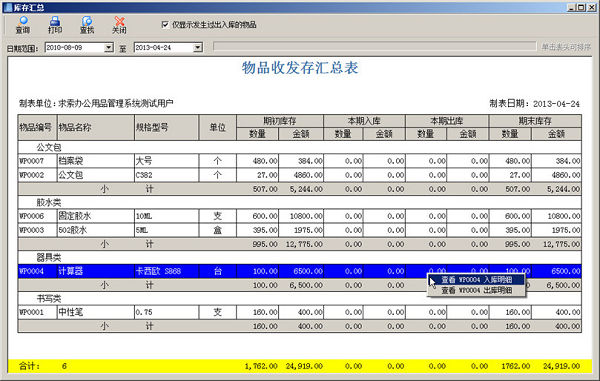Open the end date dropdown 2013-04-24
Screen dimensions: 600x381
click(x=197, y=47)
